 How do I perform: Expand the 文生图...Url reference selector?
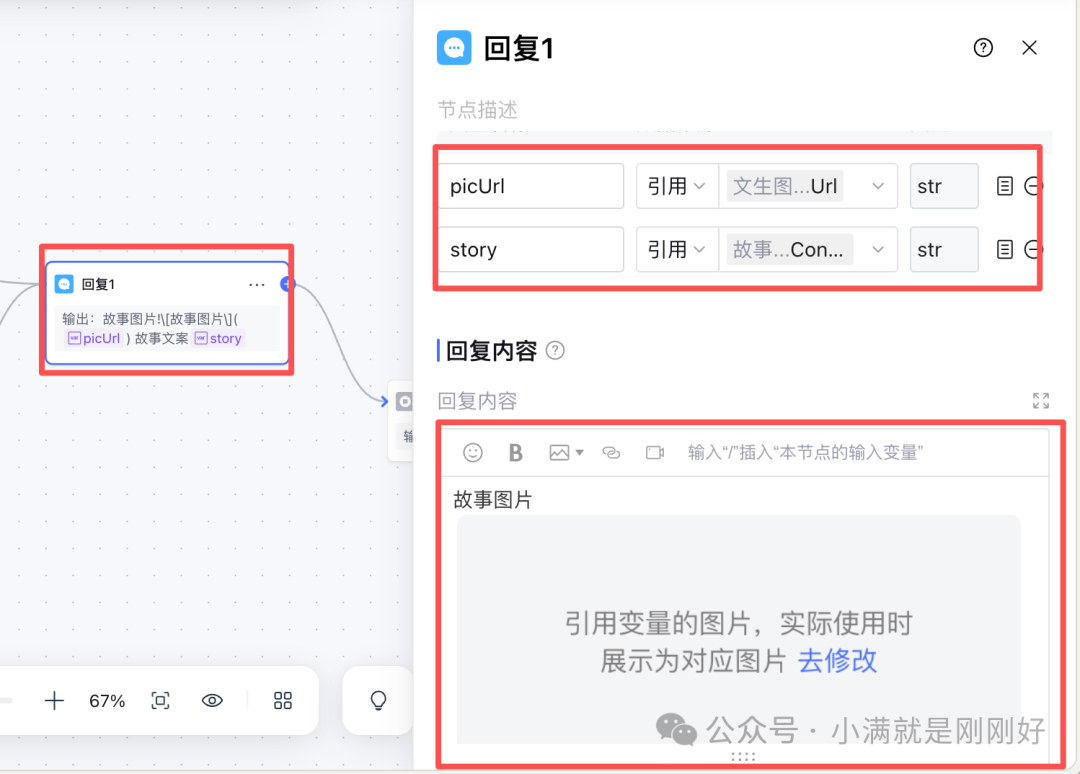point(808,186)
